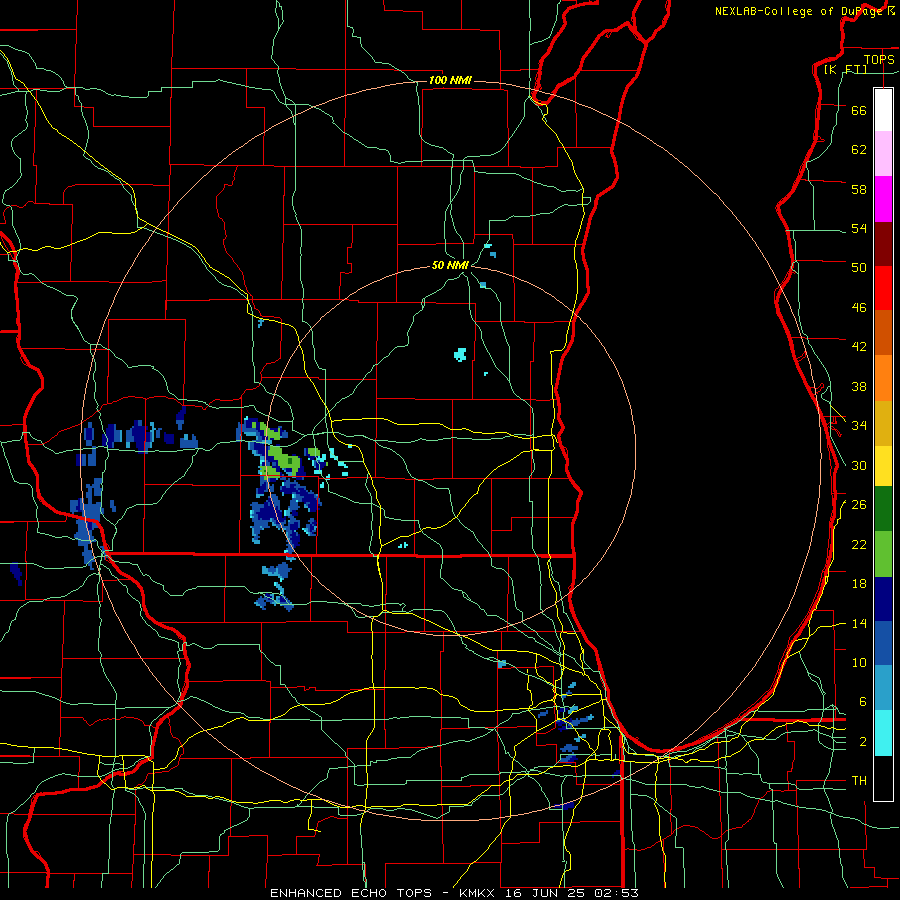Click the '22' legend value
Image resolution: width=900 pixels, height=900 pixels.
859,544
